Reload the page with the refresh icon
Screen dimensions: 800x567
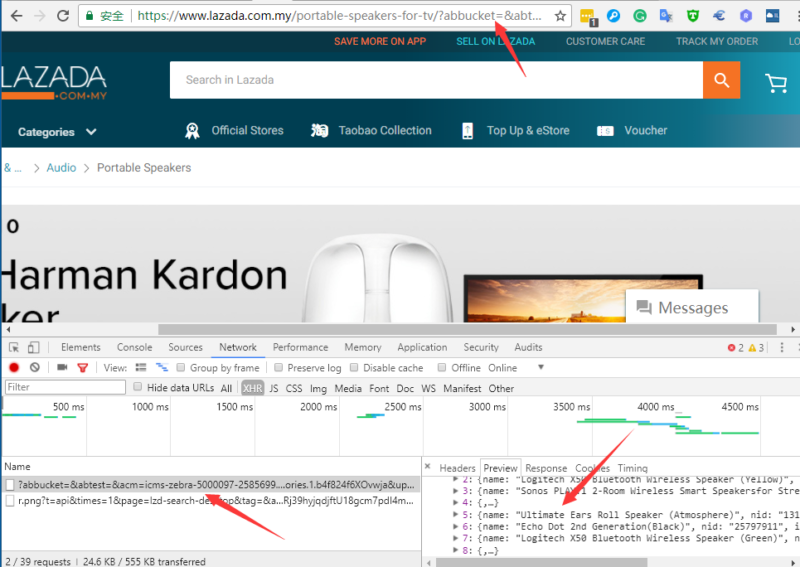(63, 16)
